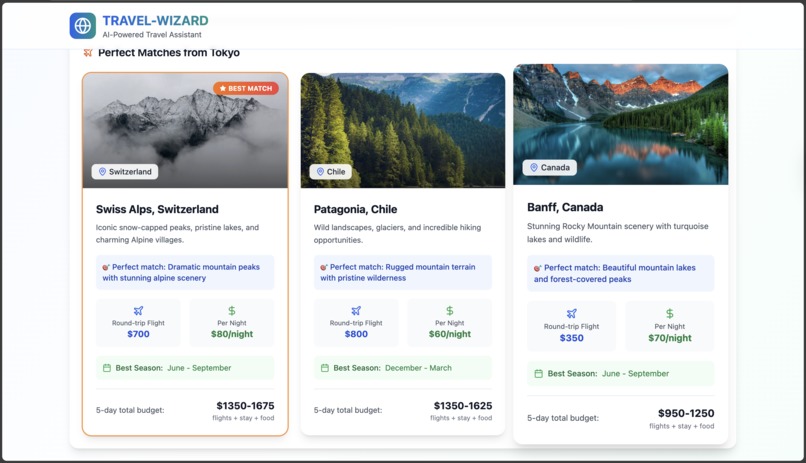The image size is (806, 463).
Task: Click June - September in Banff card
Action: (635, 374)
